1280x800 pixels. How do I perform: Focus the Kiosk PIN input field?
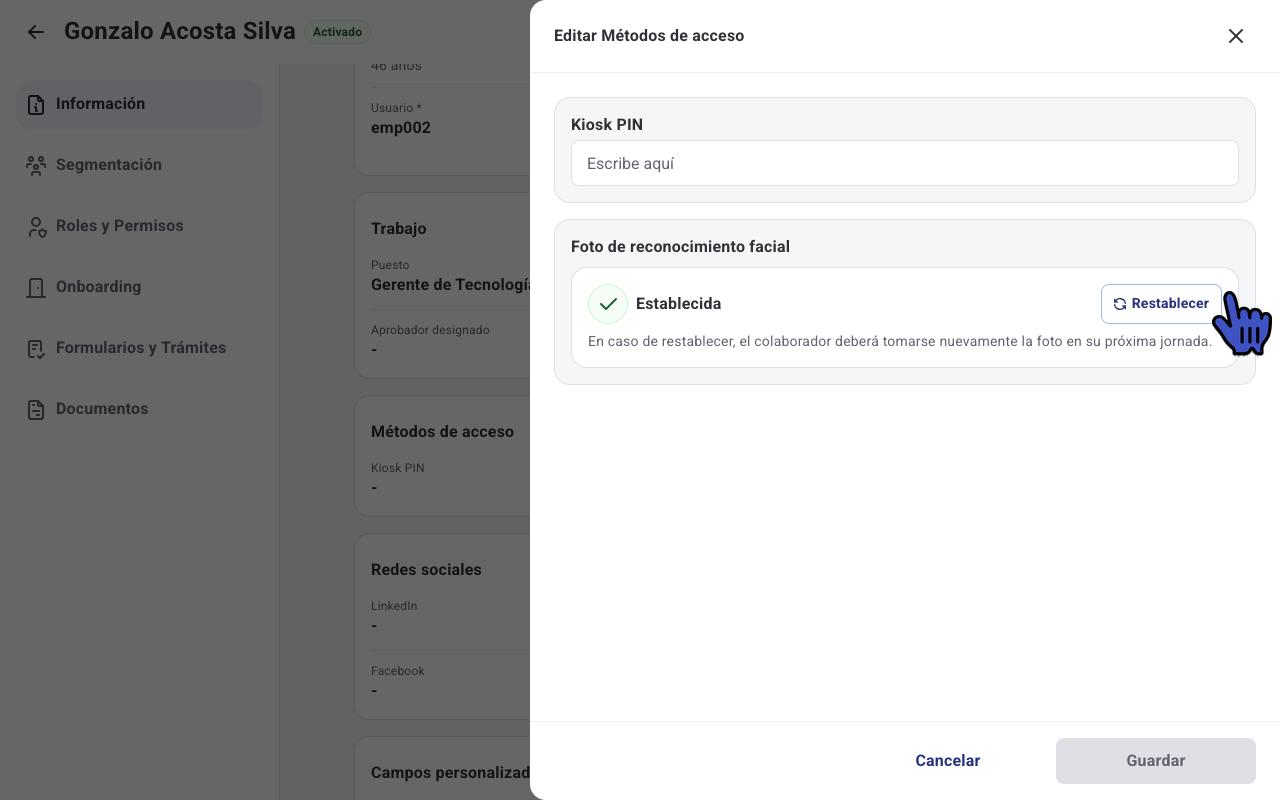(905, 163)
